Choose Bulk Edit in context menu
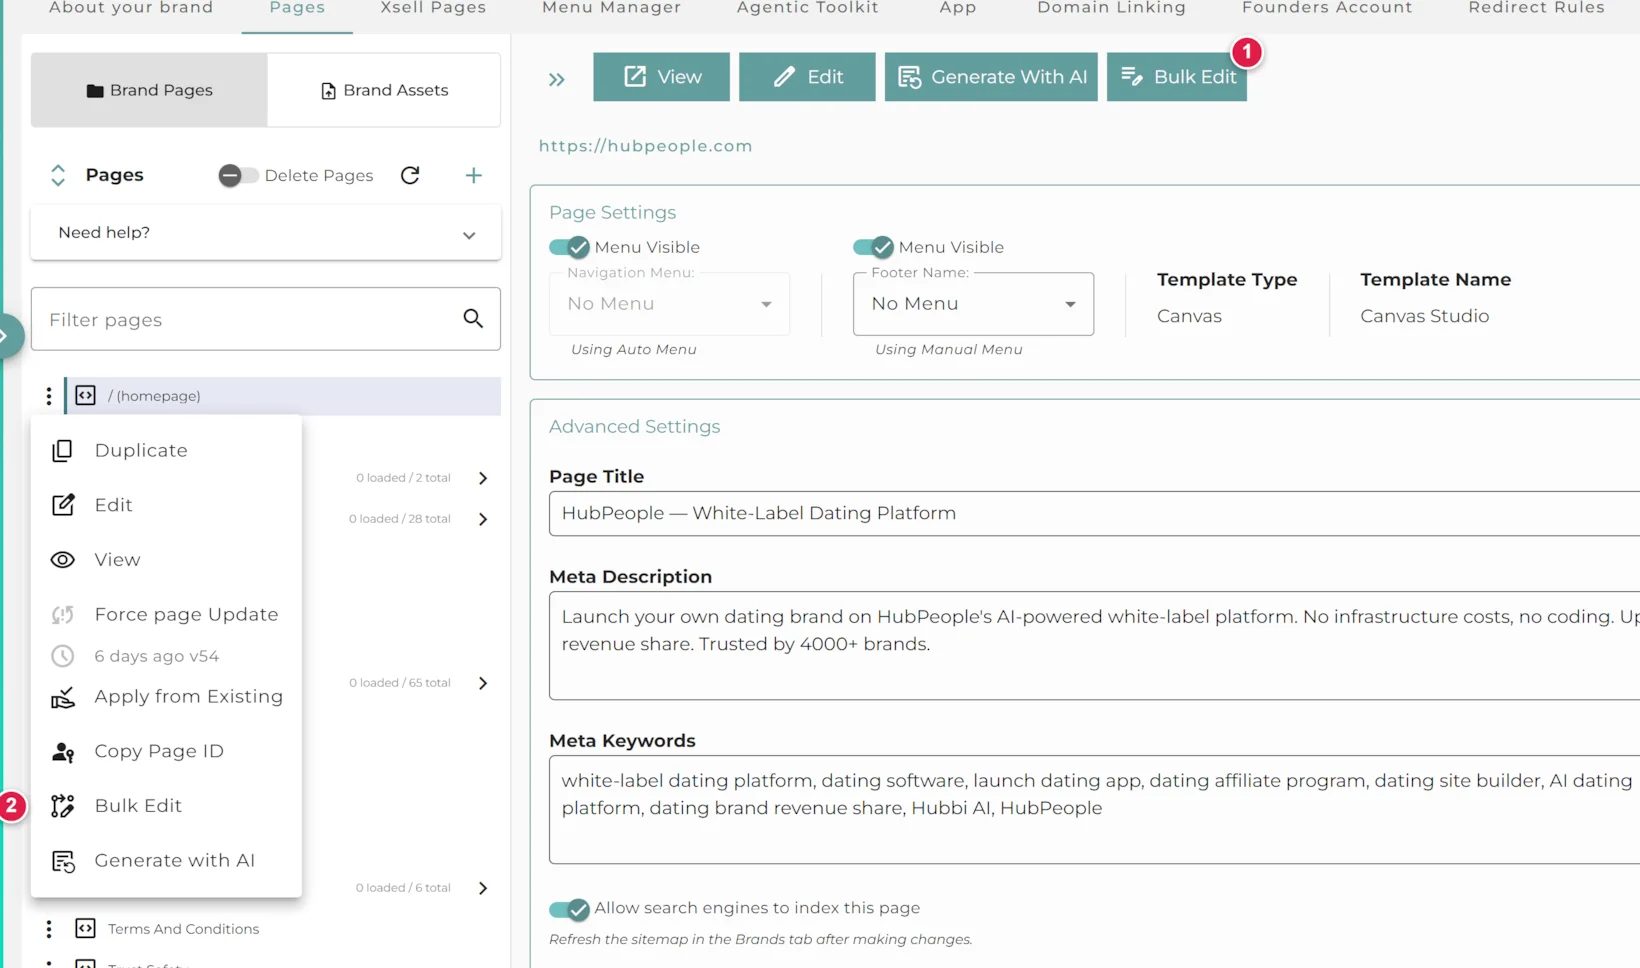Image resolution: width=1640 pixels, height=968 pixels. point(166,806)
